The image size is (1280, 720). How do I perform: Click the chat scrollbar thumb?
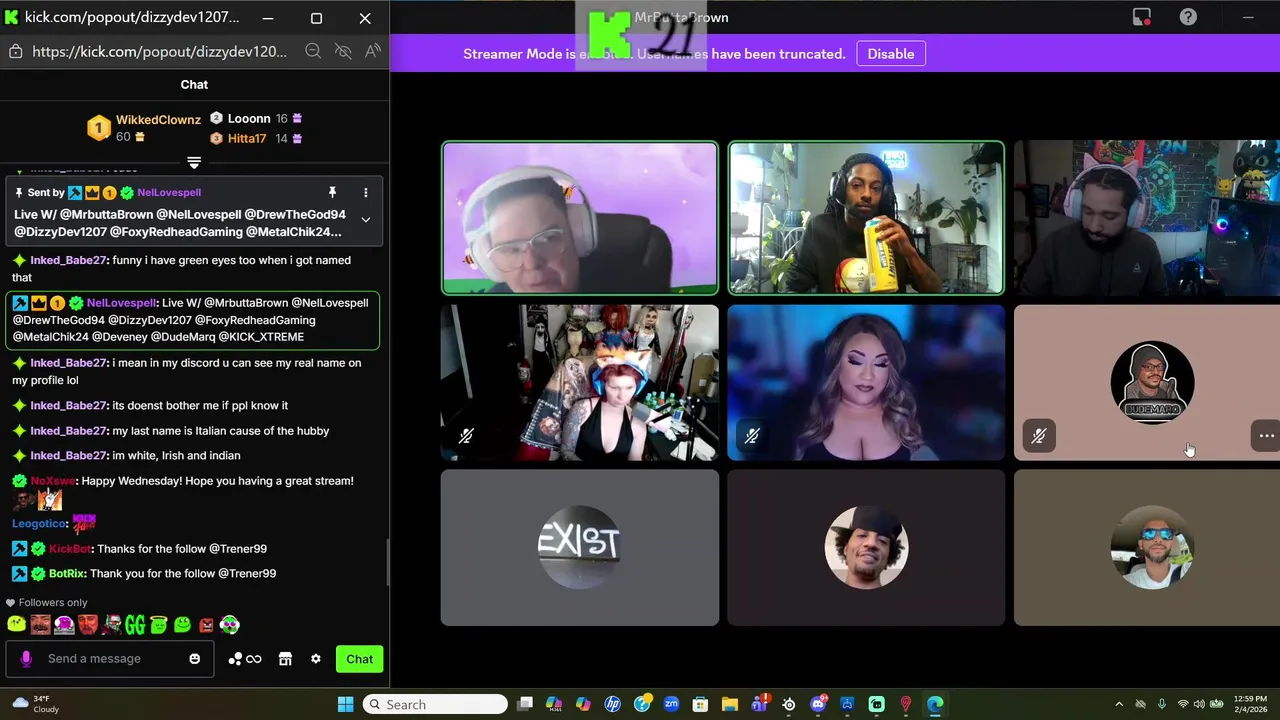point(387,563)
